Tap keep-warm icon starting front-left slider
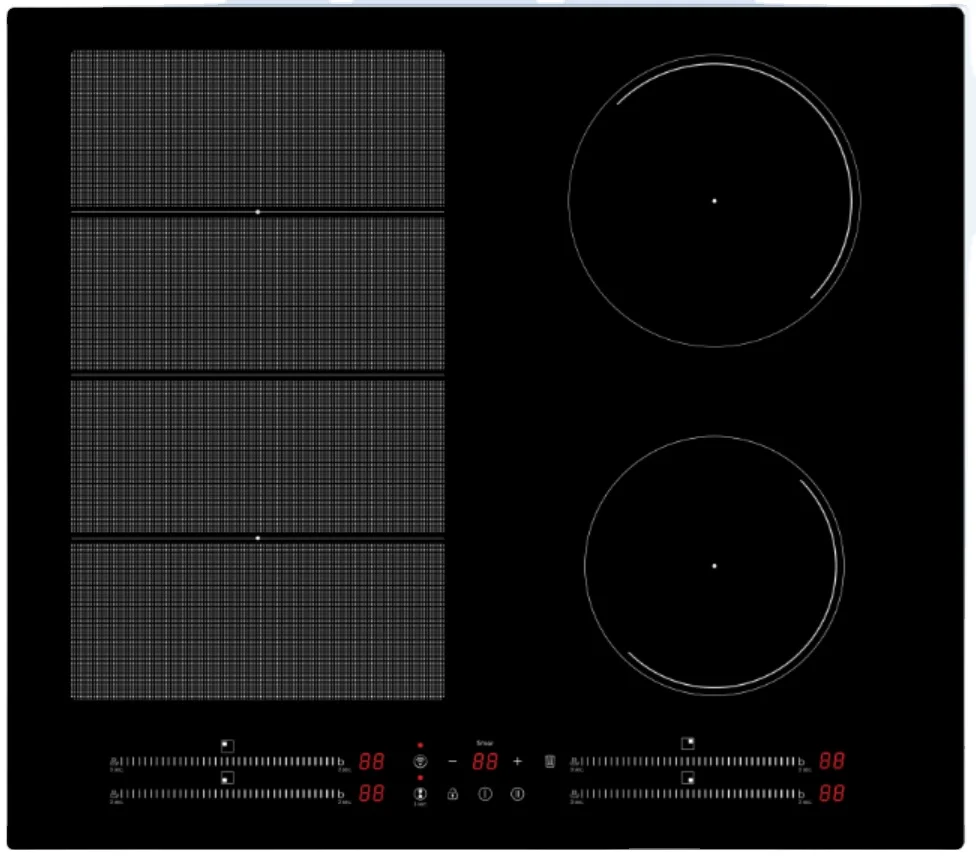Image resolution: width=976 pixels, height=857 pixels. click(114, 794)
